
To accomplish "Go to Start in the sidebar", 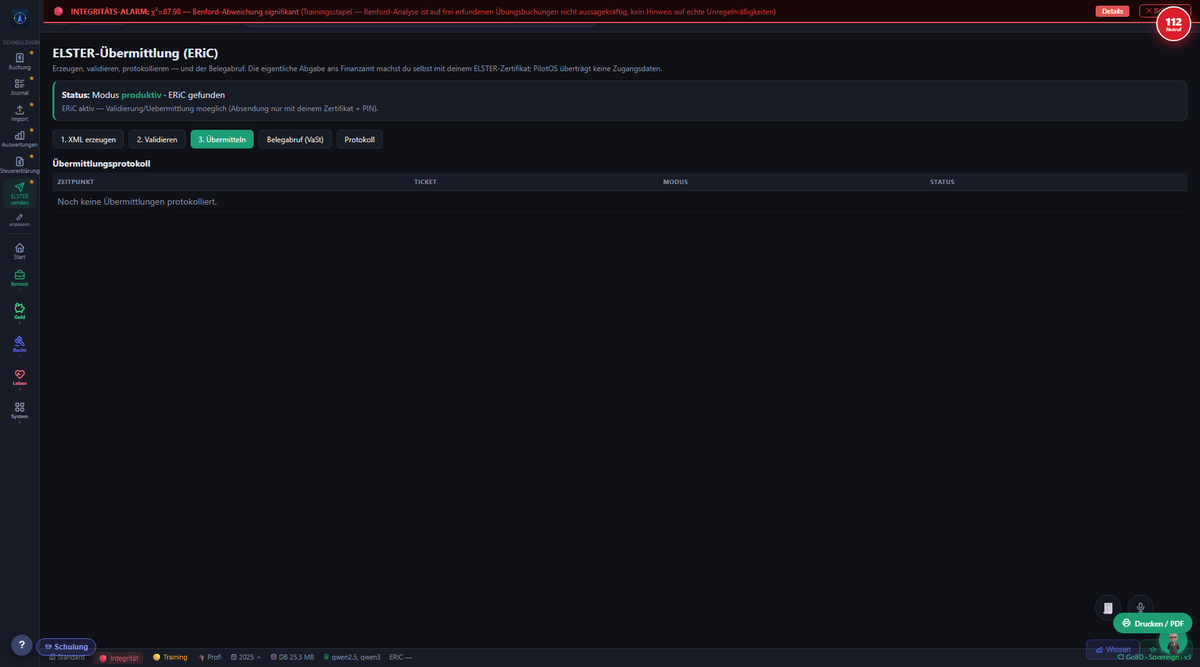I will [20, 250].
